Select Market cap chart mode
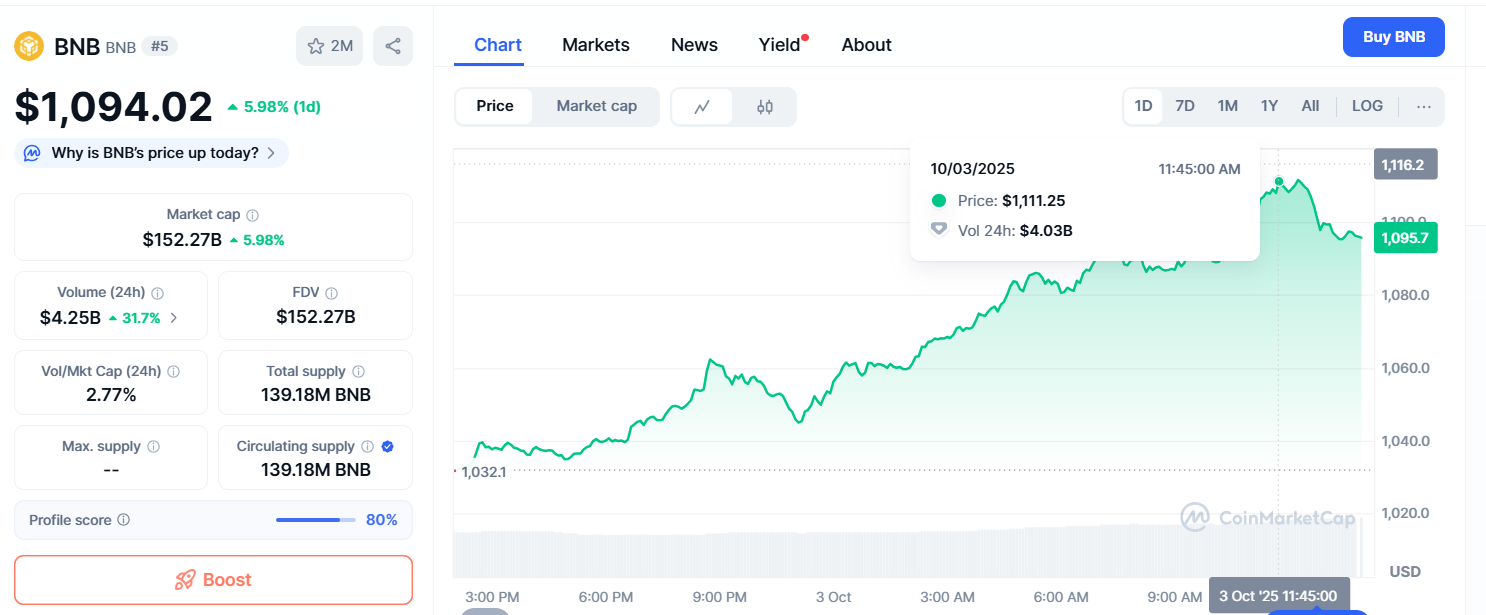This screenshot has width=1486, height=615. click(597, 106)
